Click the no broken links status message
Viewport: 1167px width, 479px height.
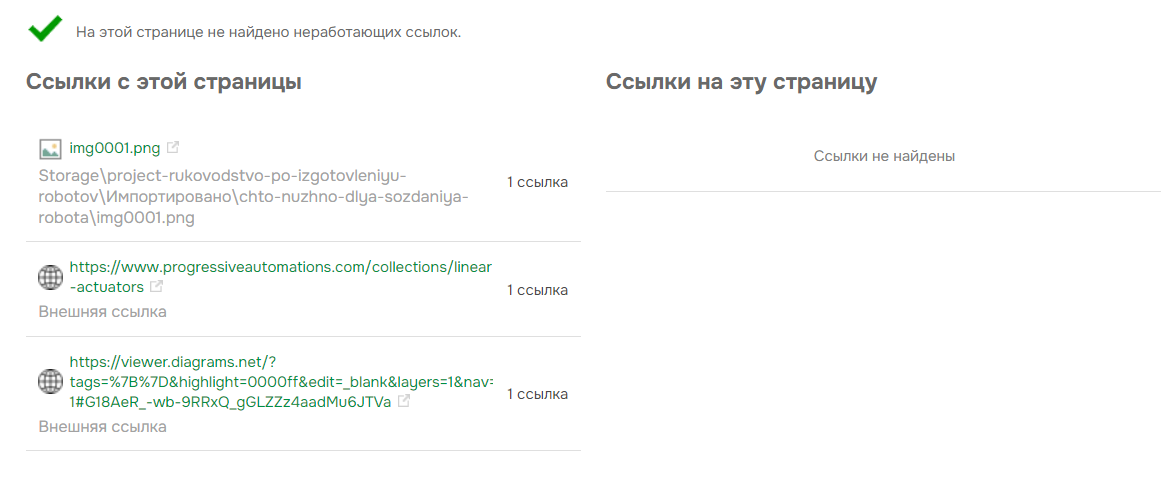point(269,33)
